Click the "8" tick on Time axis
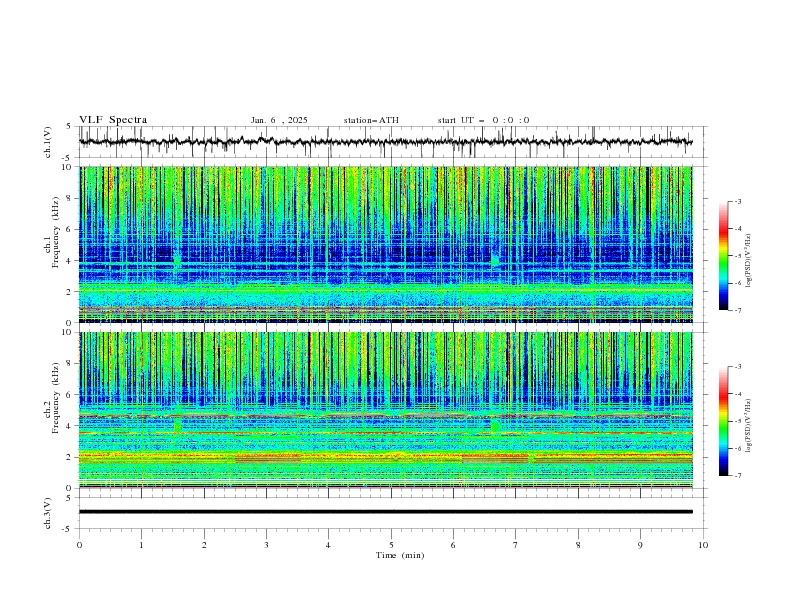 click(x=578, y=545)
